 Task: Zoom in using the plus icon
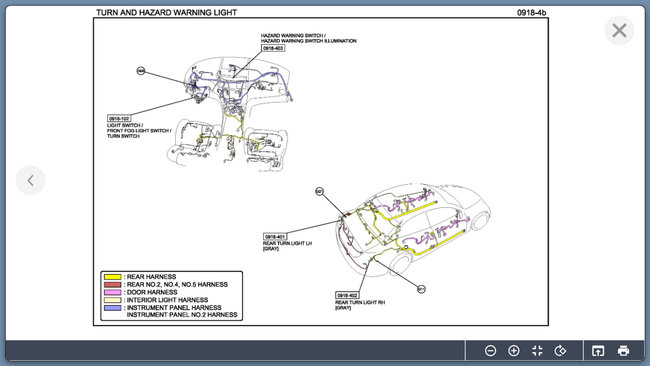[x=514, y=351]
